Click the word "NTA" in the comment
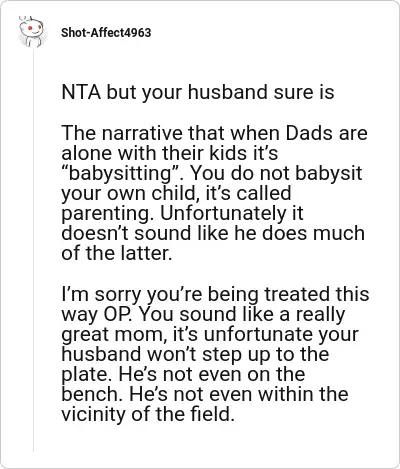The width and height of the screenshot is (400, 469). (81, 92)
